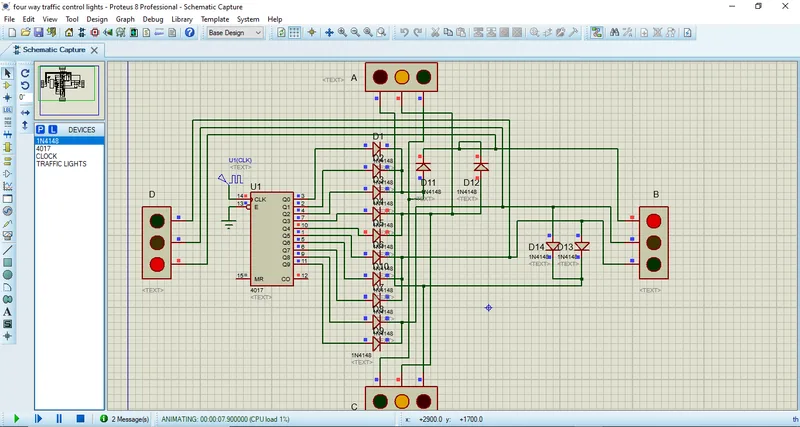
Task: Select 1N4148 in the devices list
Action: click(69, 141)
